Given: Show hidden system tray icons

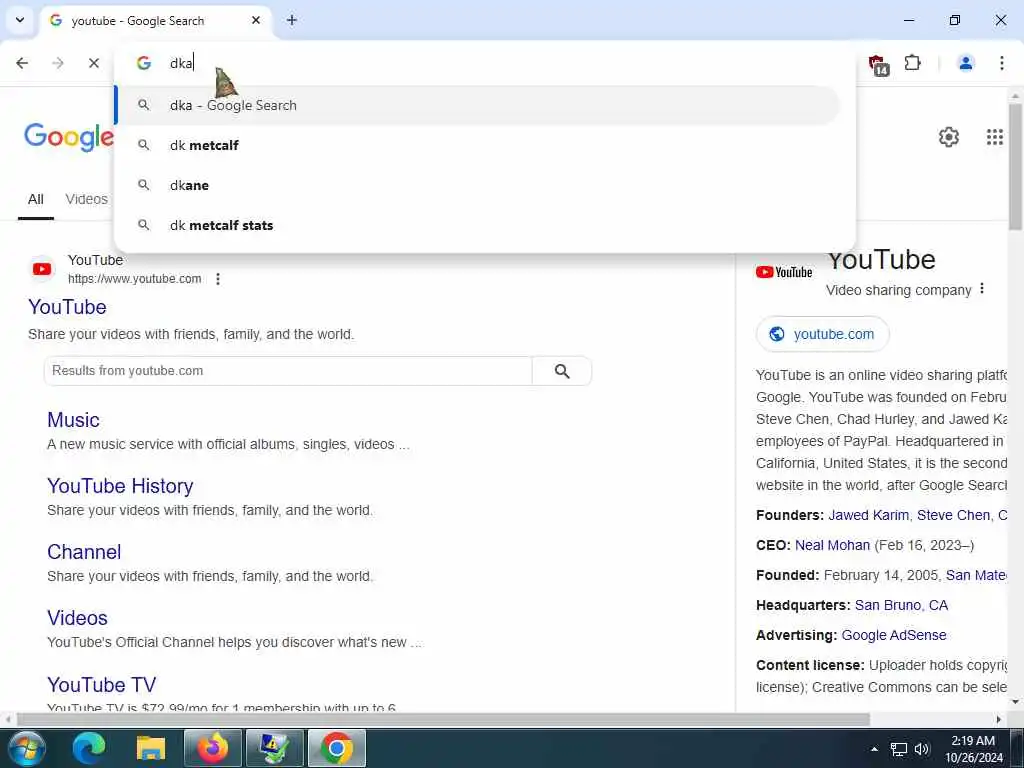Looking at the screenshot, I should pyautogui.click(x=874, y=749).
